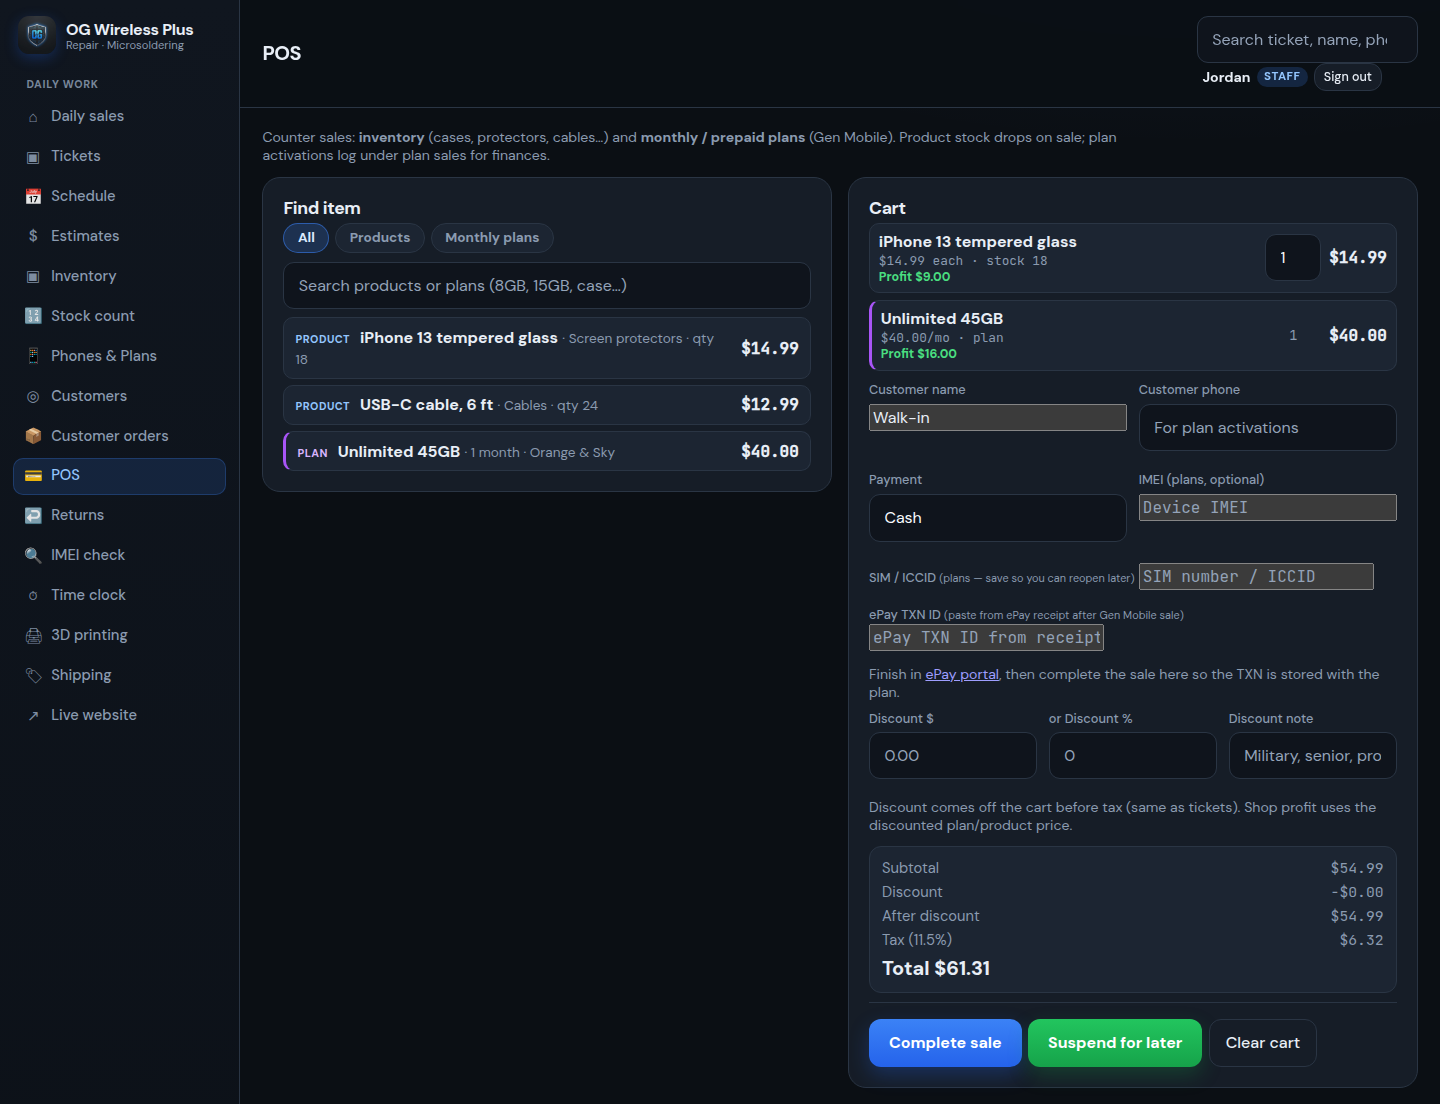
Task: Click the Returns arrow icon
Action: click(x=33, y=515)
